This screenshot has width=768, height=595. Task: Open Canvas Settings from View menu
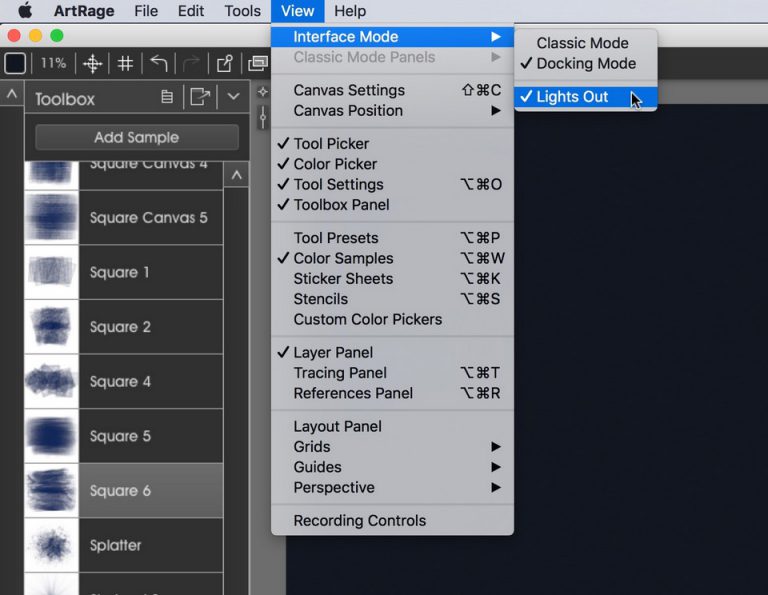(x=392, y=90)
